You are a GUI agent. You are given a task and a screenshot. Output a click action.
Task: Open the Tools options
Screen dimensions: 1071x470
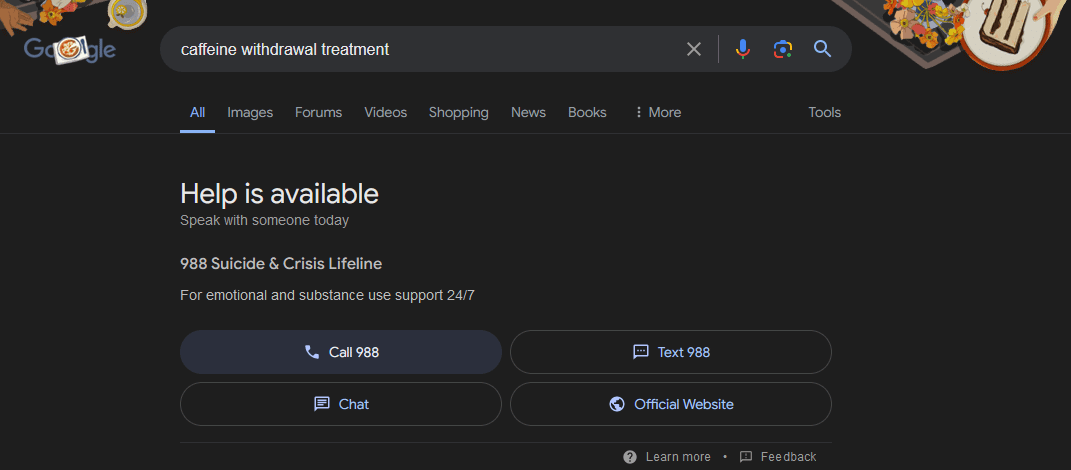824,112
